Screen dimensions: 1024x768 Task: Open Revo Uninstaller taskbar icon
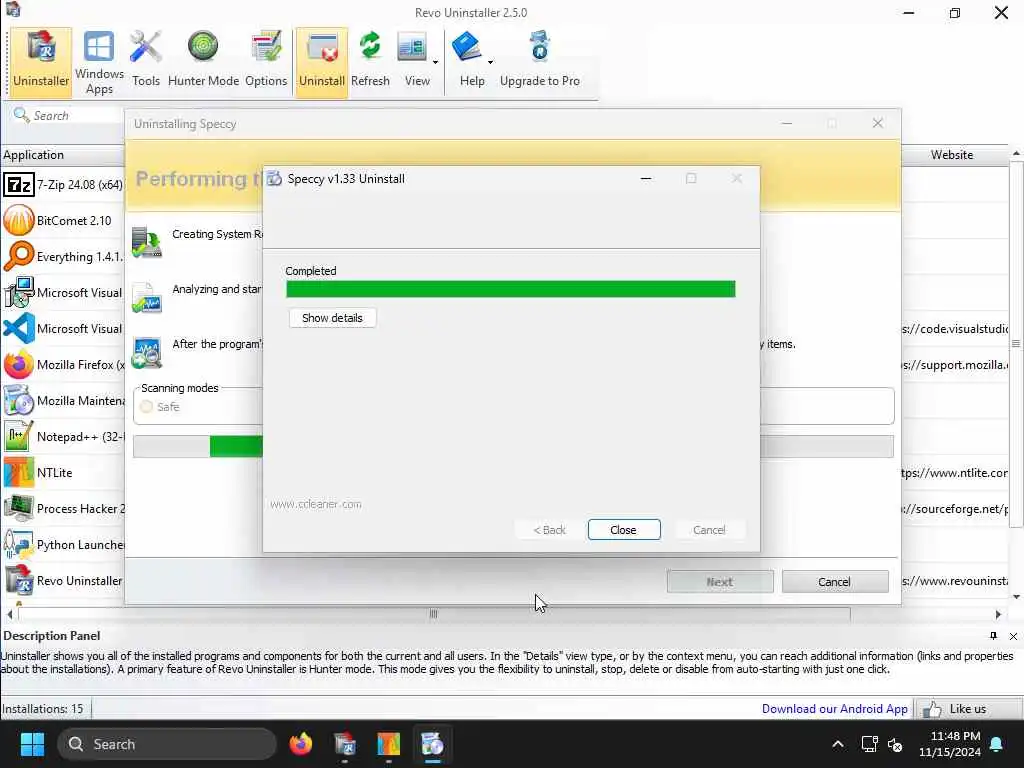(345, 744)
